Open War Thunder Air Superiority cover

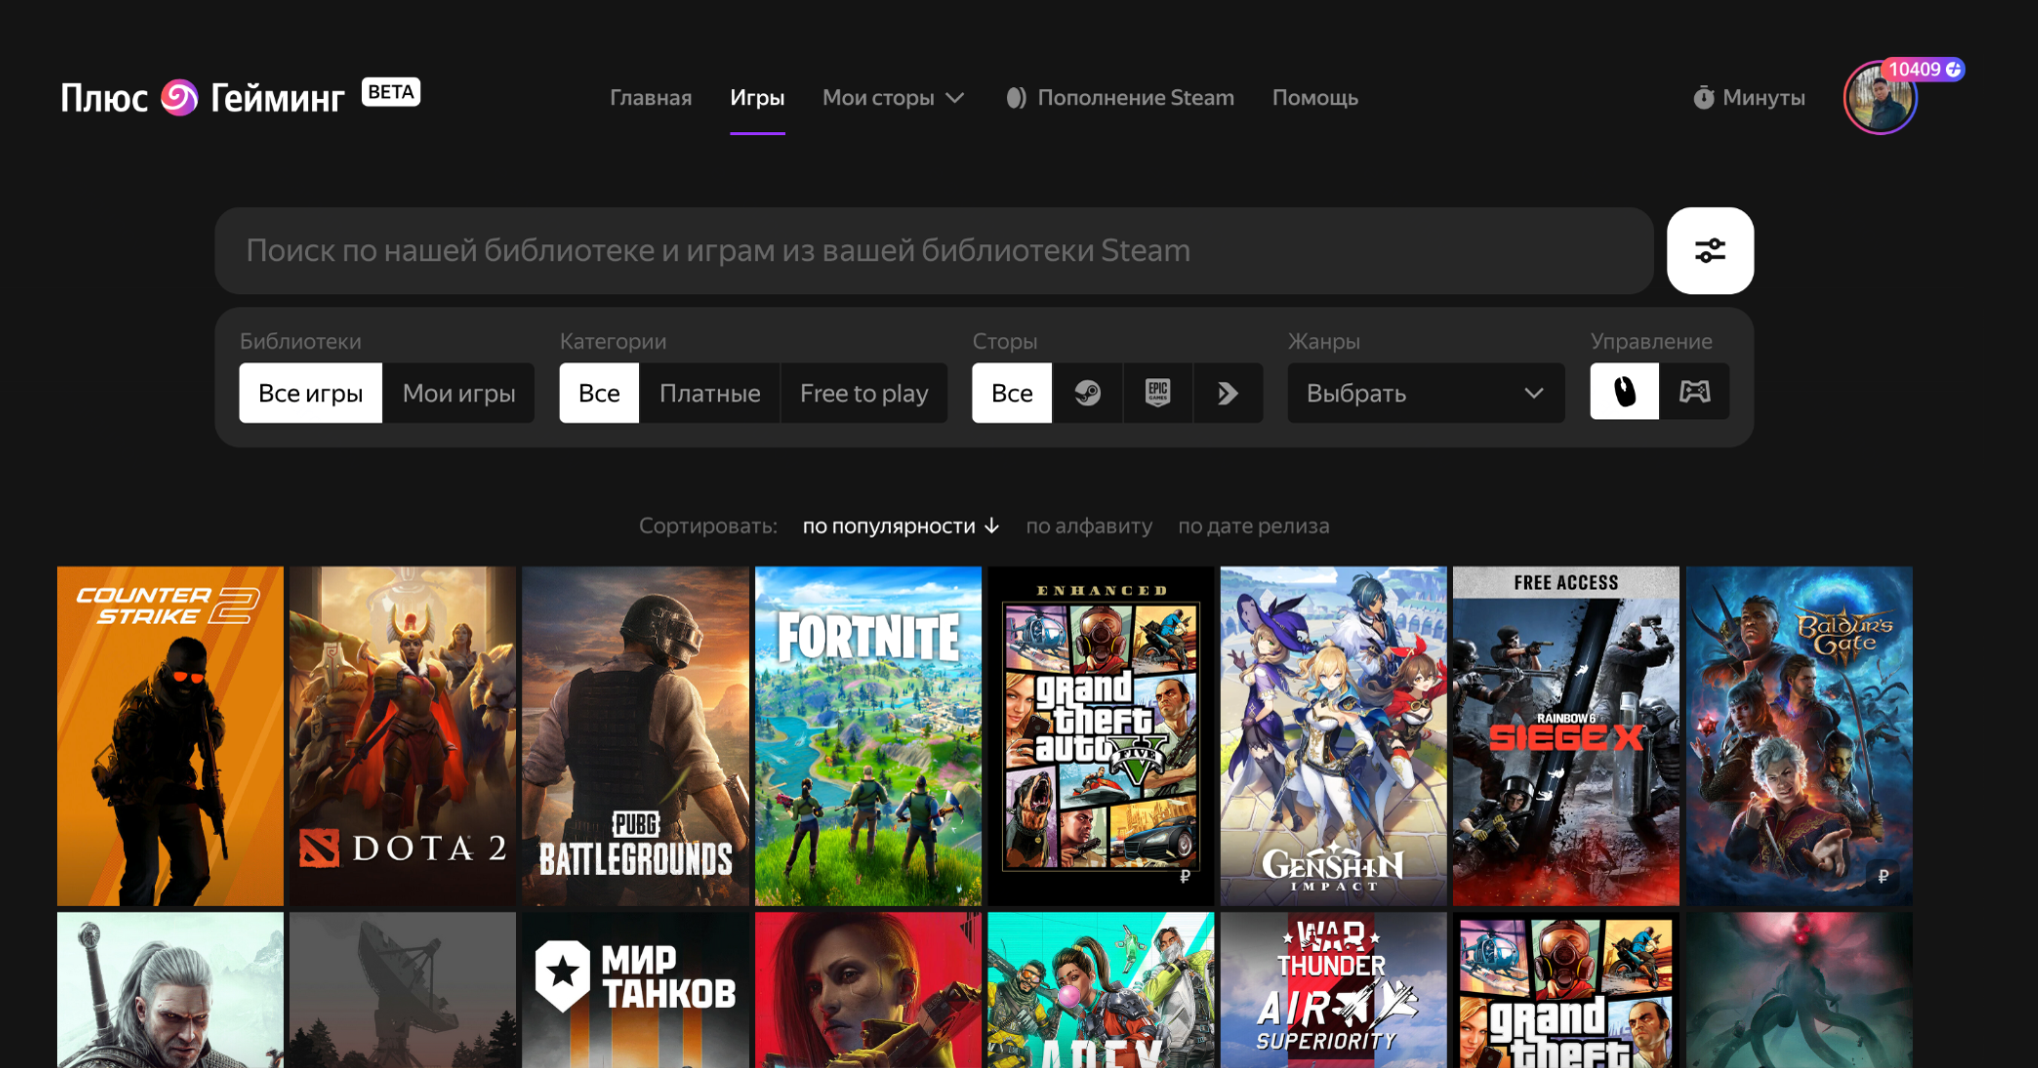(x=1333, y=990)
